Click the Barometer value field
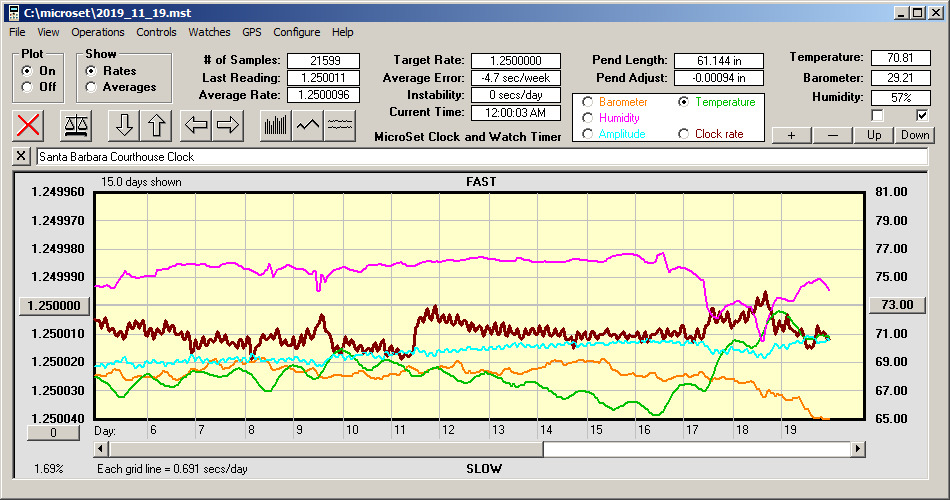950x500 pixels. (x=900, y=78)
